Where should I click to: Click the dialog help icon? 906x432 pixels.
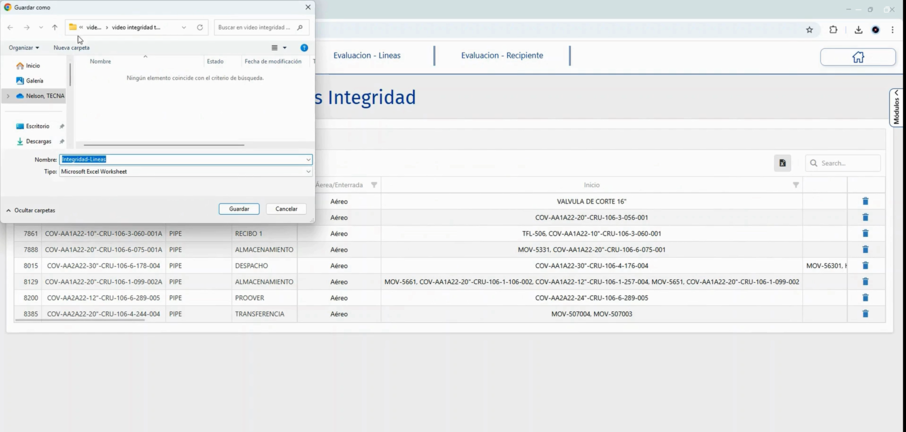304,47
